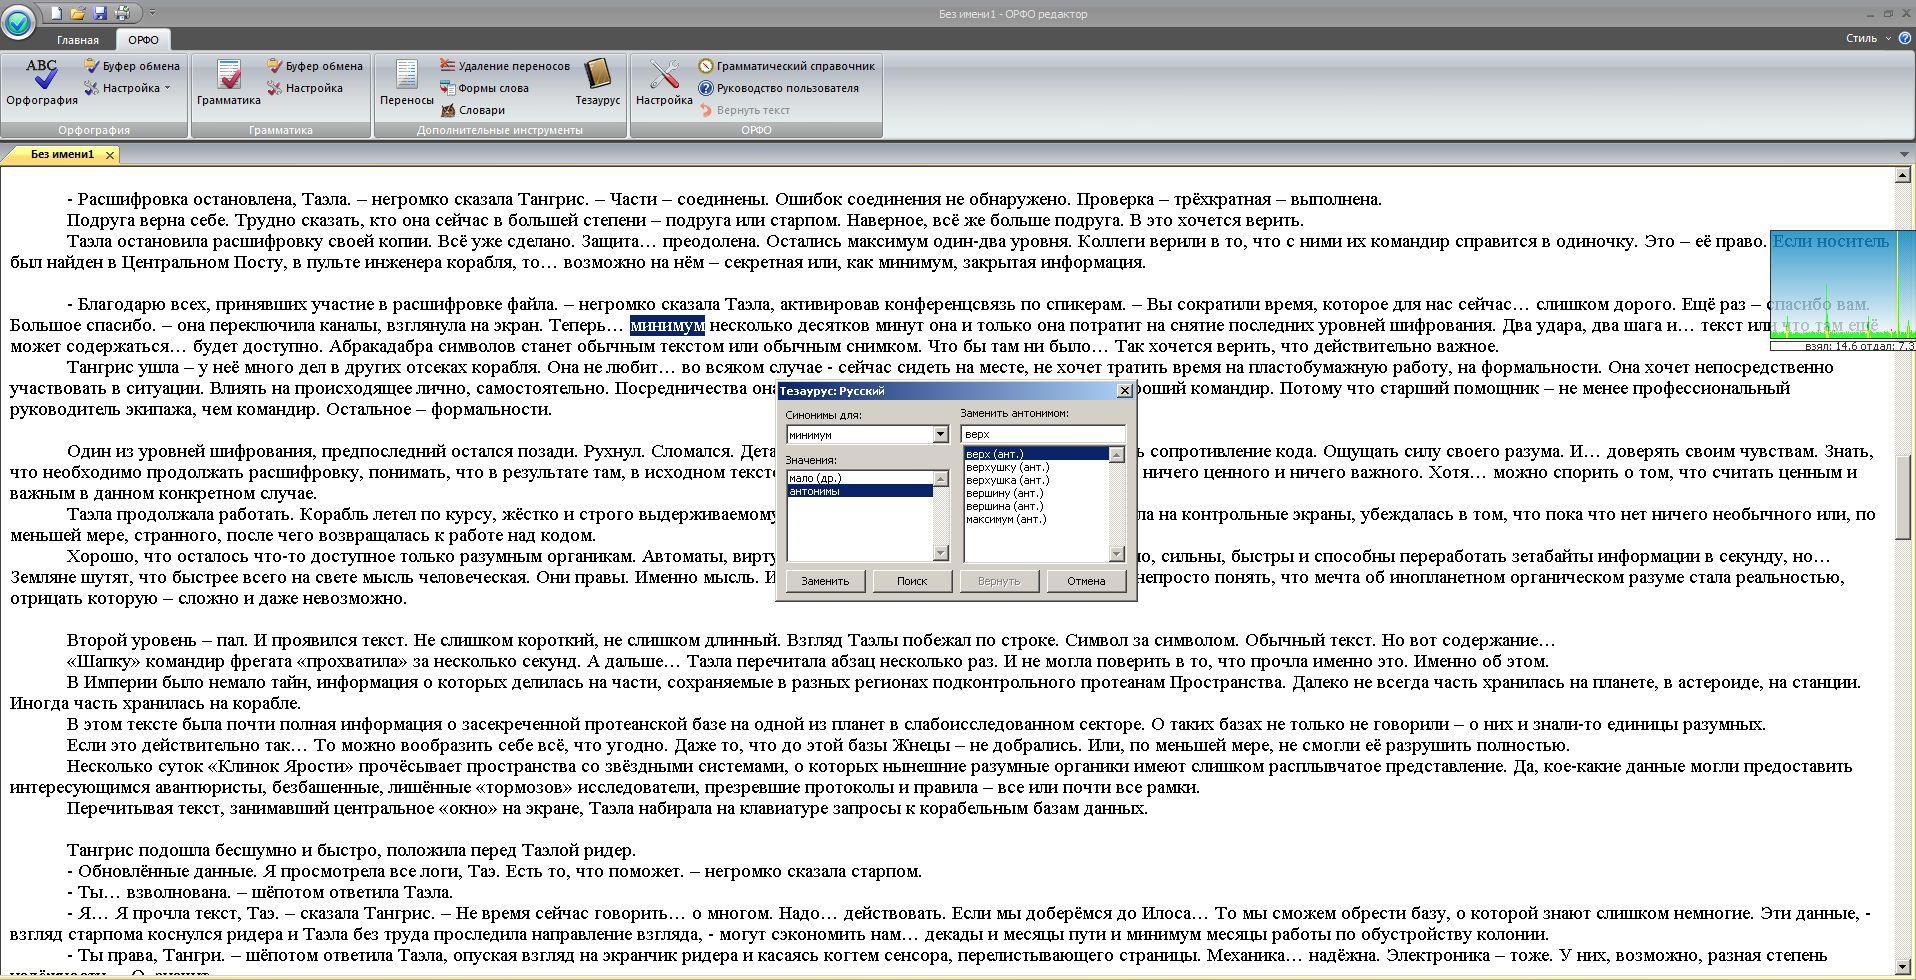Open the Переносы hyphenation tool

point(406,82)
